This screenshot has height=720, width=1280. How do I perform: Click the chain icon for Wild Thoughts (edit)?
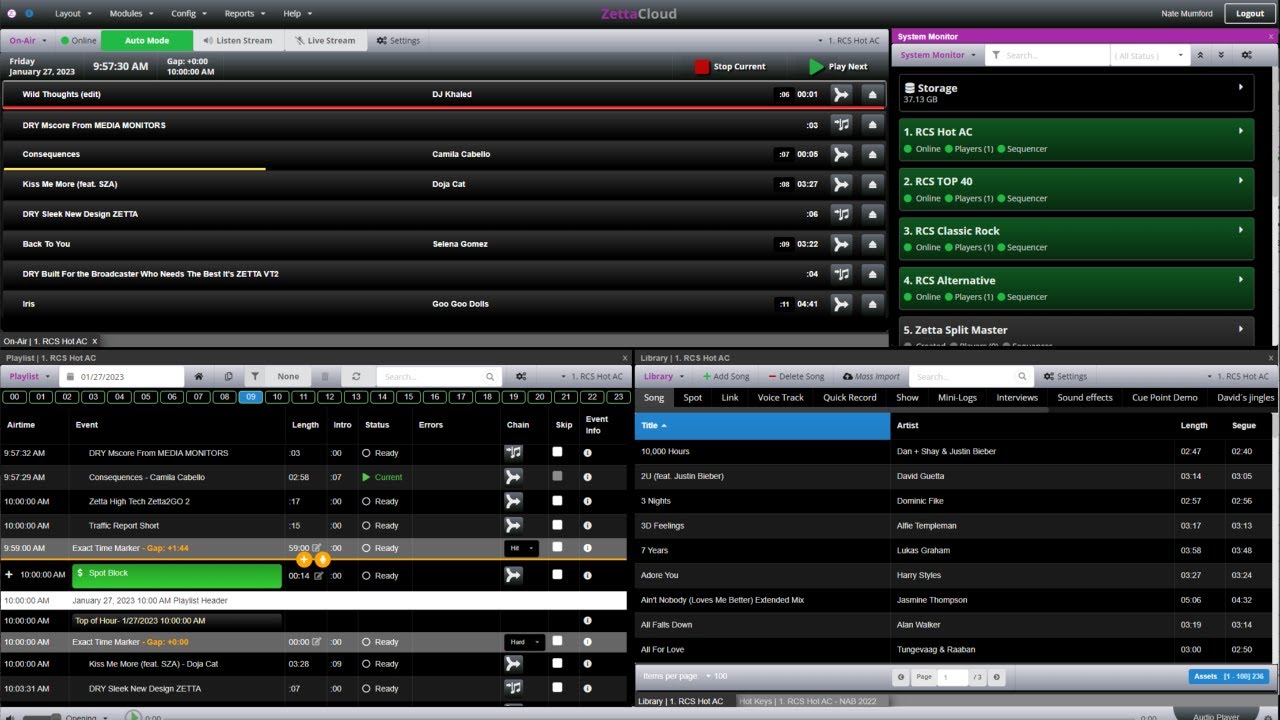tap(842, 94)
